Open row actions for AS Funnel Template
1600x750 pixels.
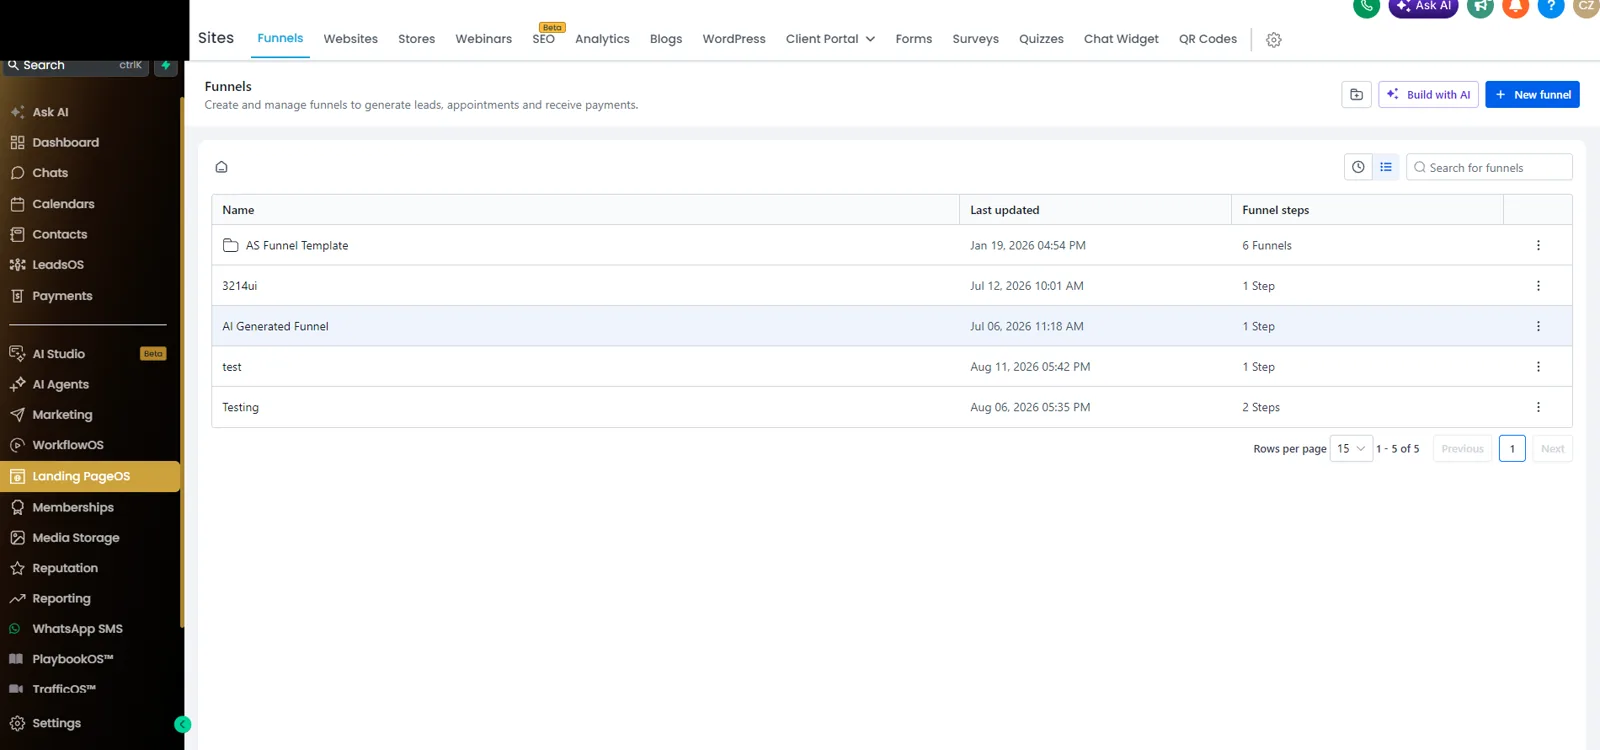1538,245
